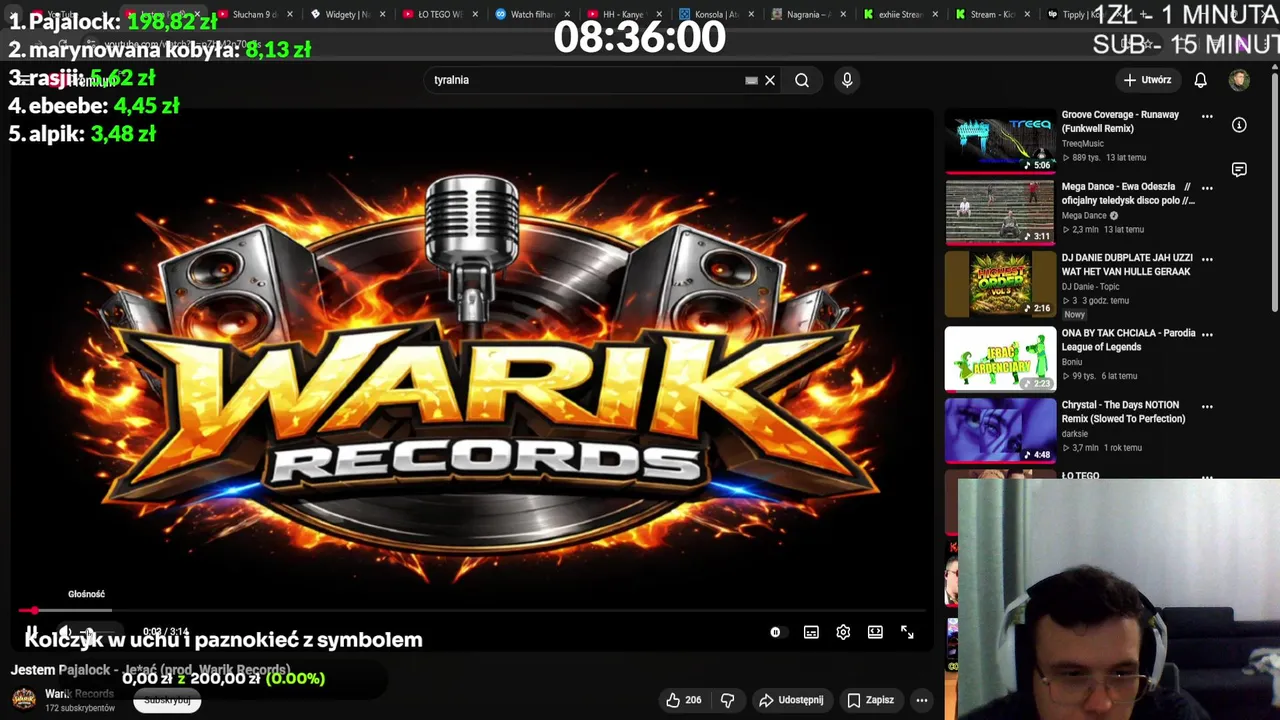1280x720 pixels.
Task: Open Warik Records channel avatar
Action: [24, 698]
